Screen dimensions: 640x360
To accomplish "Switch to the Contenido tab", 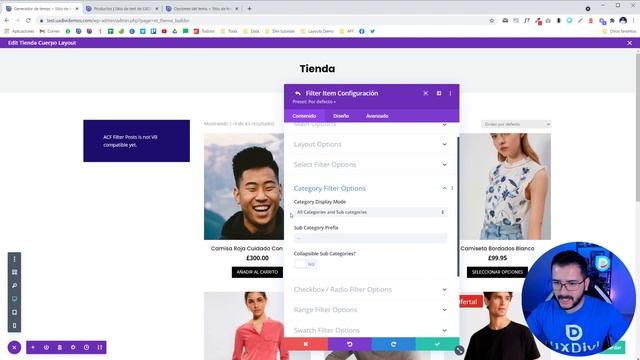I will [304, 116].
